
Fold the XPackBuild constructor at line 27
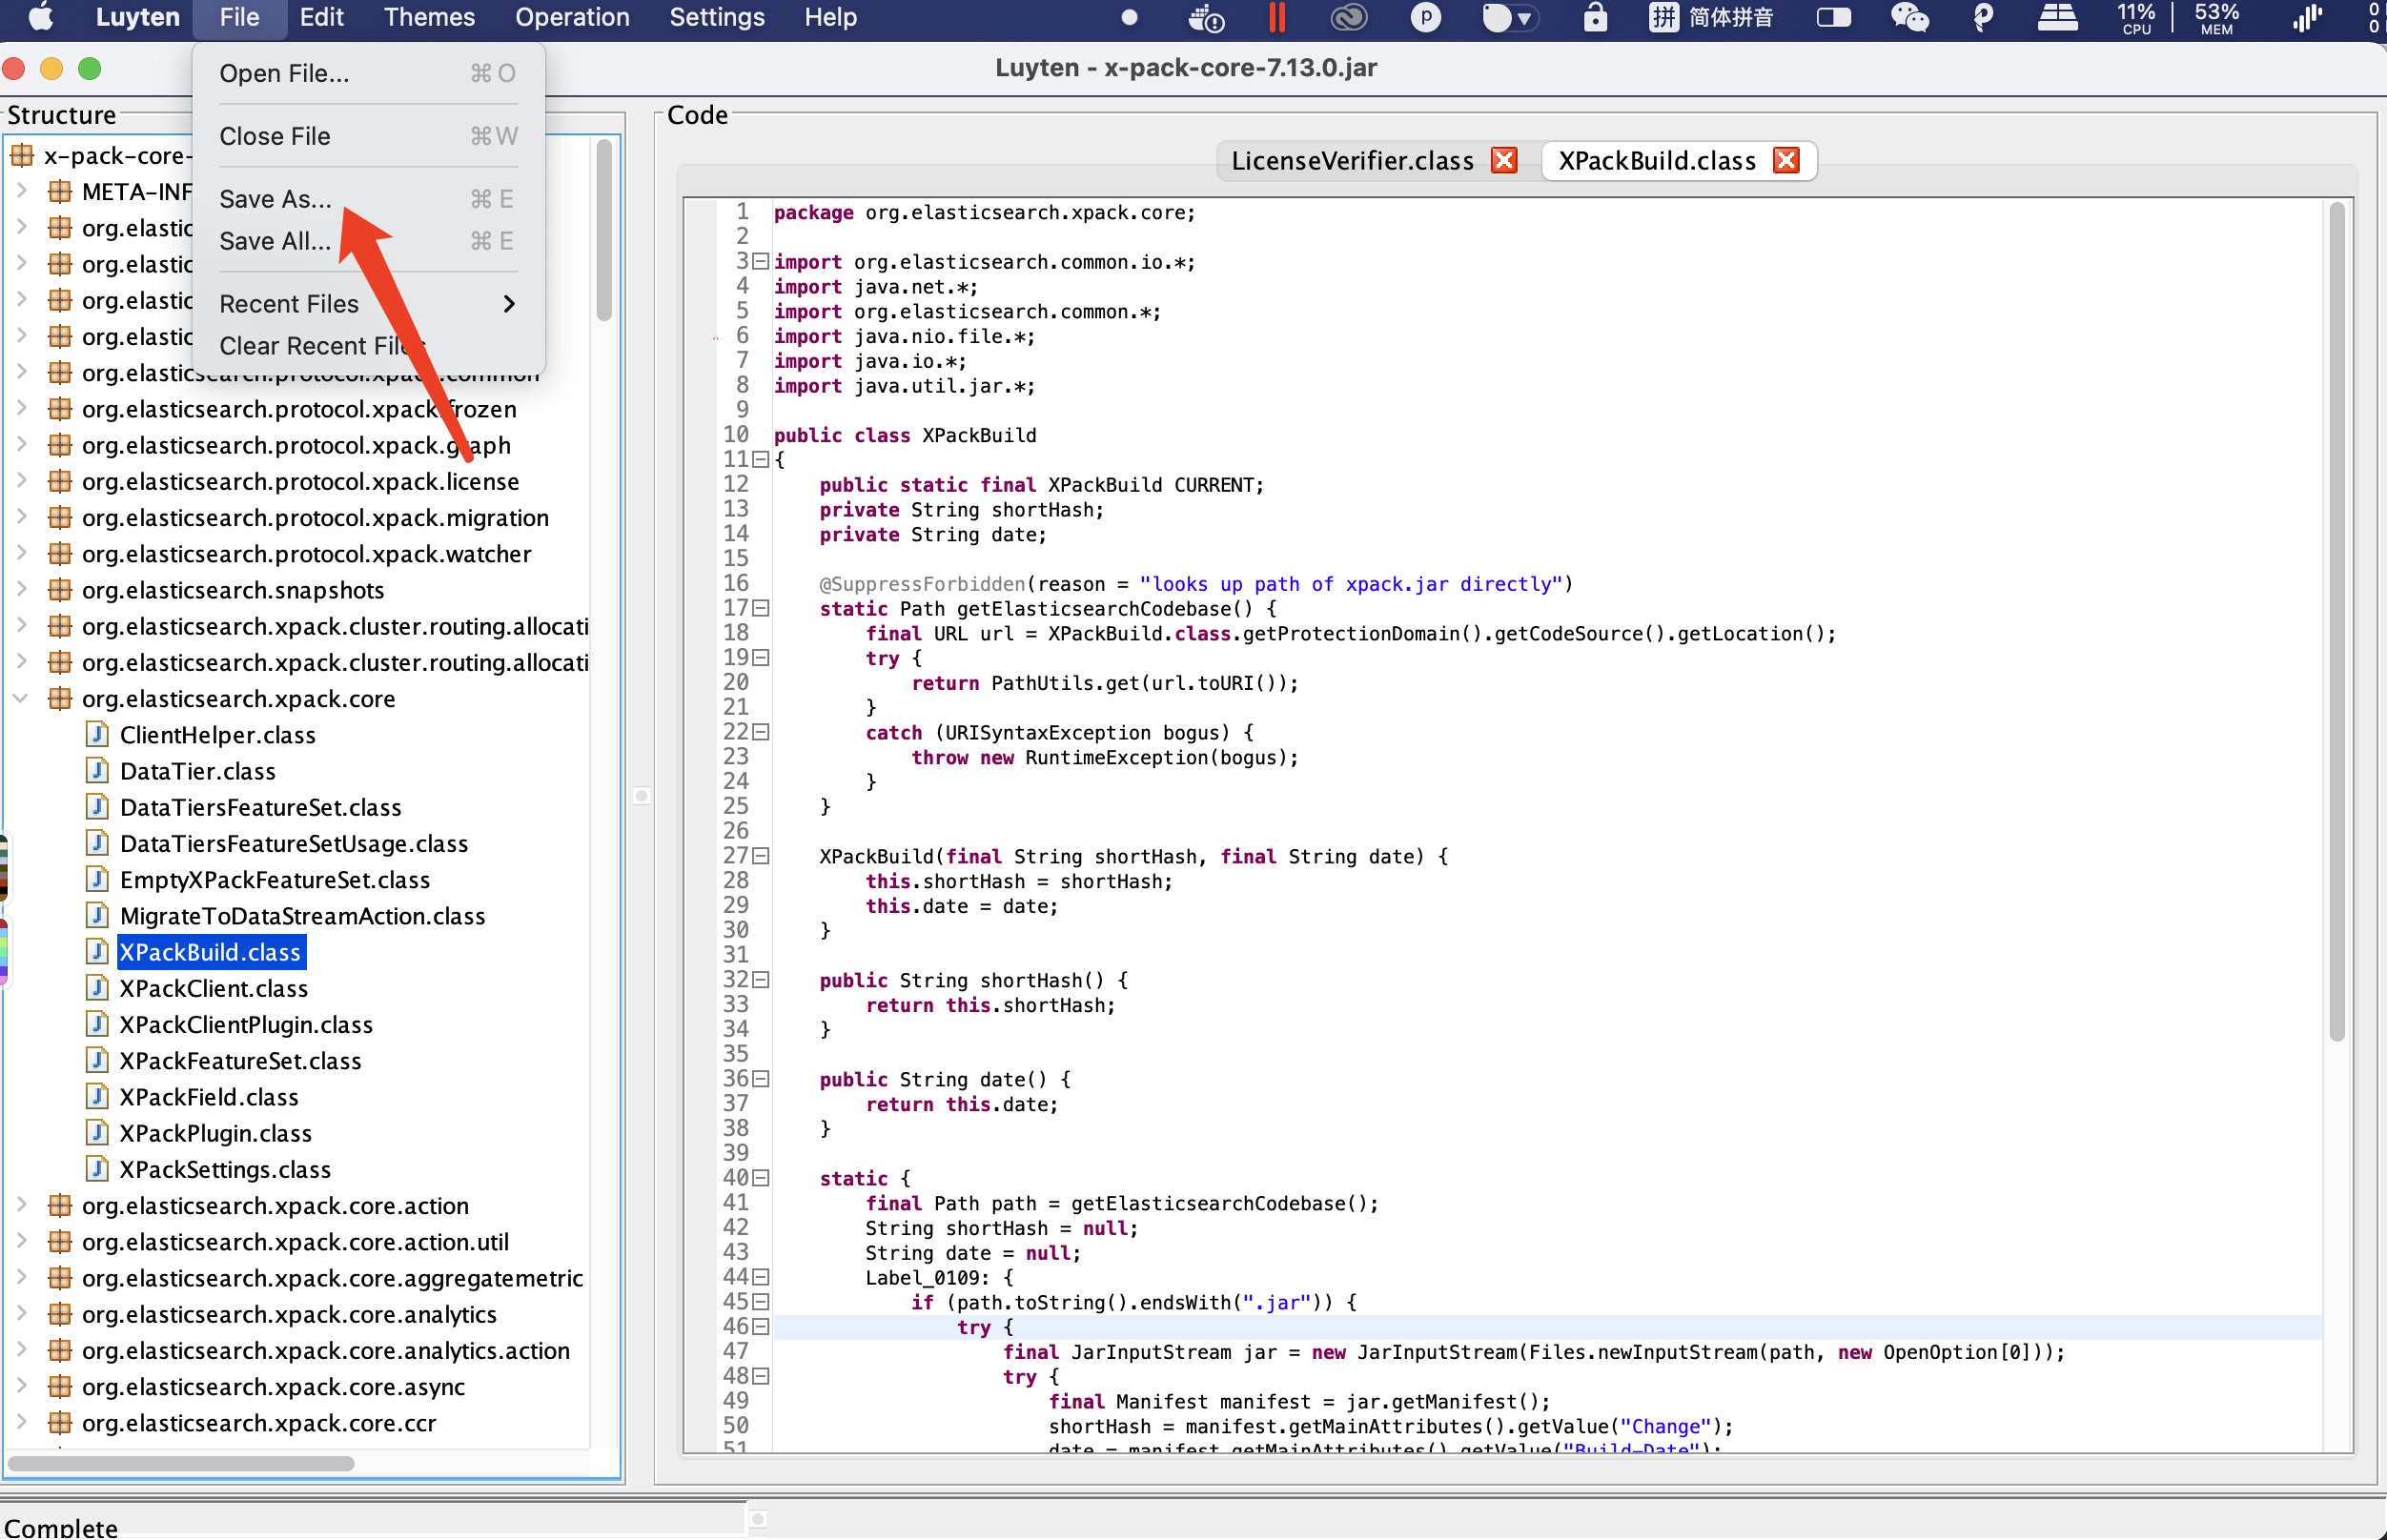pos(761,856)
